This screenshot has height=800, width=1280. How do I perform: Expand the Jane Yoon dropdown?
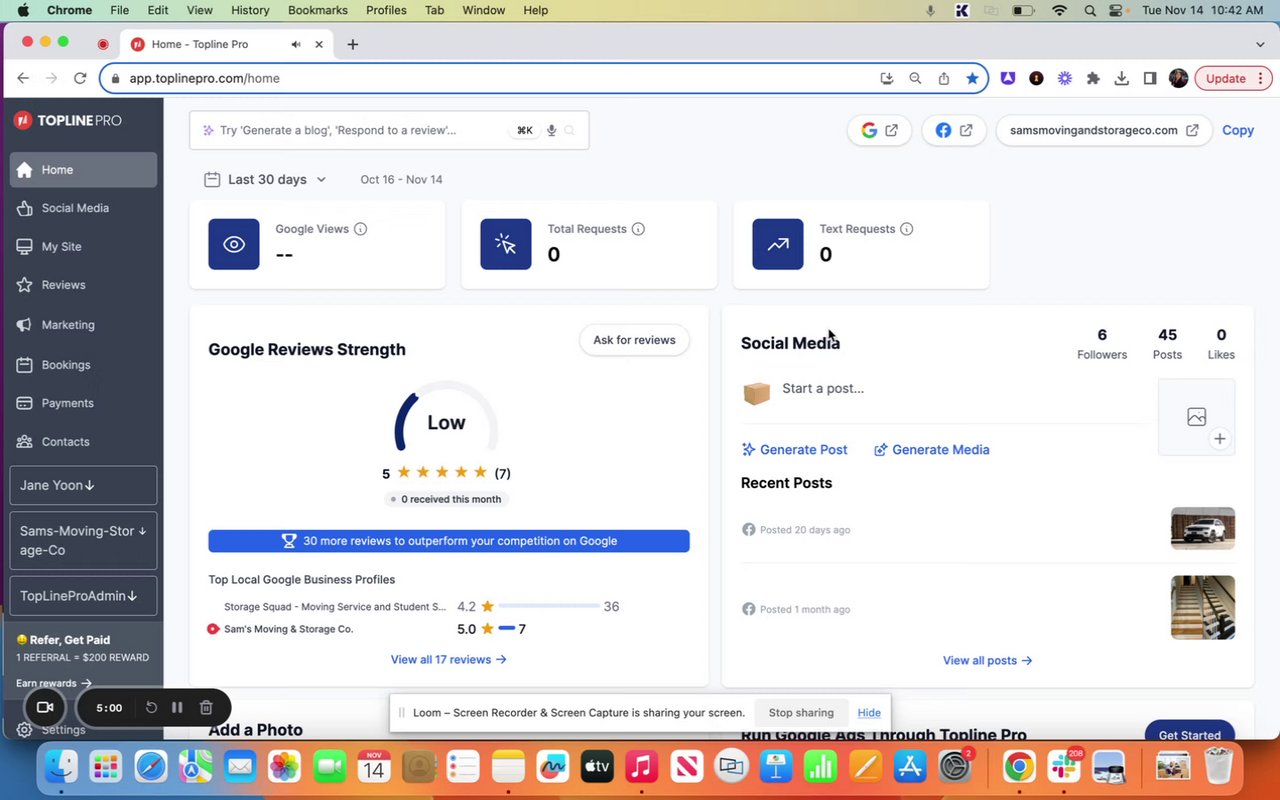coord(83,485)
